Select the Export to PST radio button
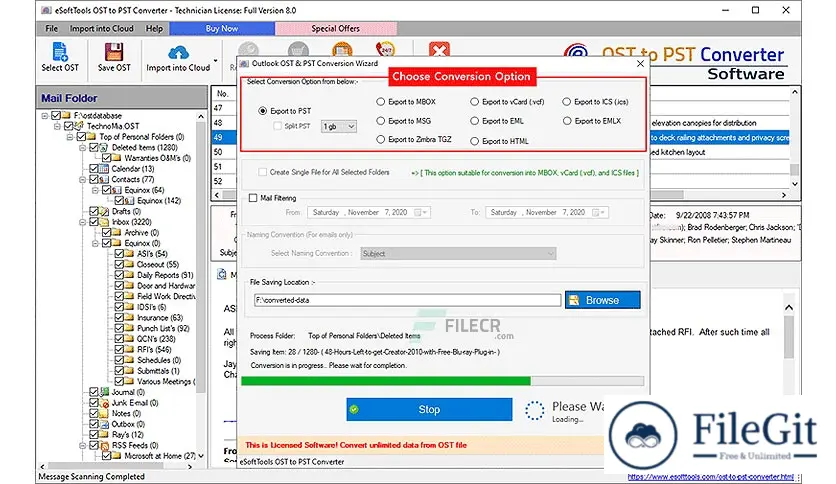The height and width of the screenshot is (484, 836). click(262, 111)
